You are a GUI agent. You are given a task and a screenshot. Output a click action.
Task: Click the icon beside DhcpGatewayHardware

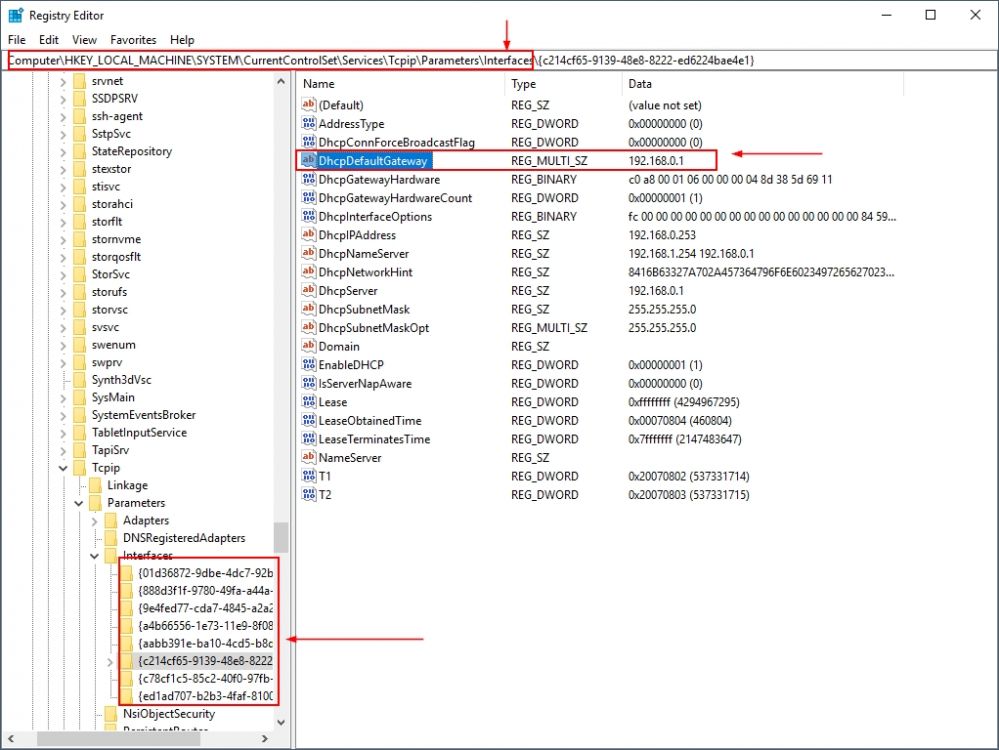(x=309, y=179)
